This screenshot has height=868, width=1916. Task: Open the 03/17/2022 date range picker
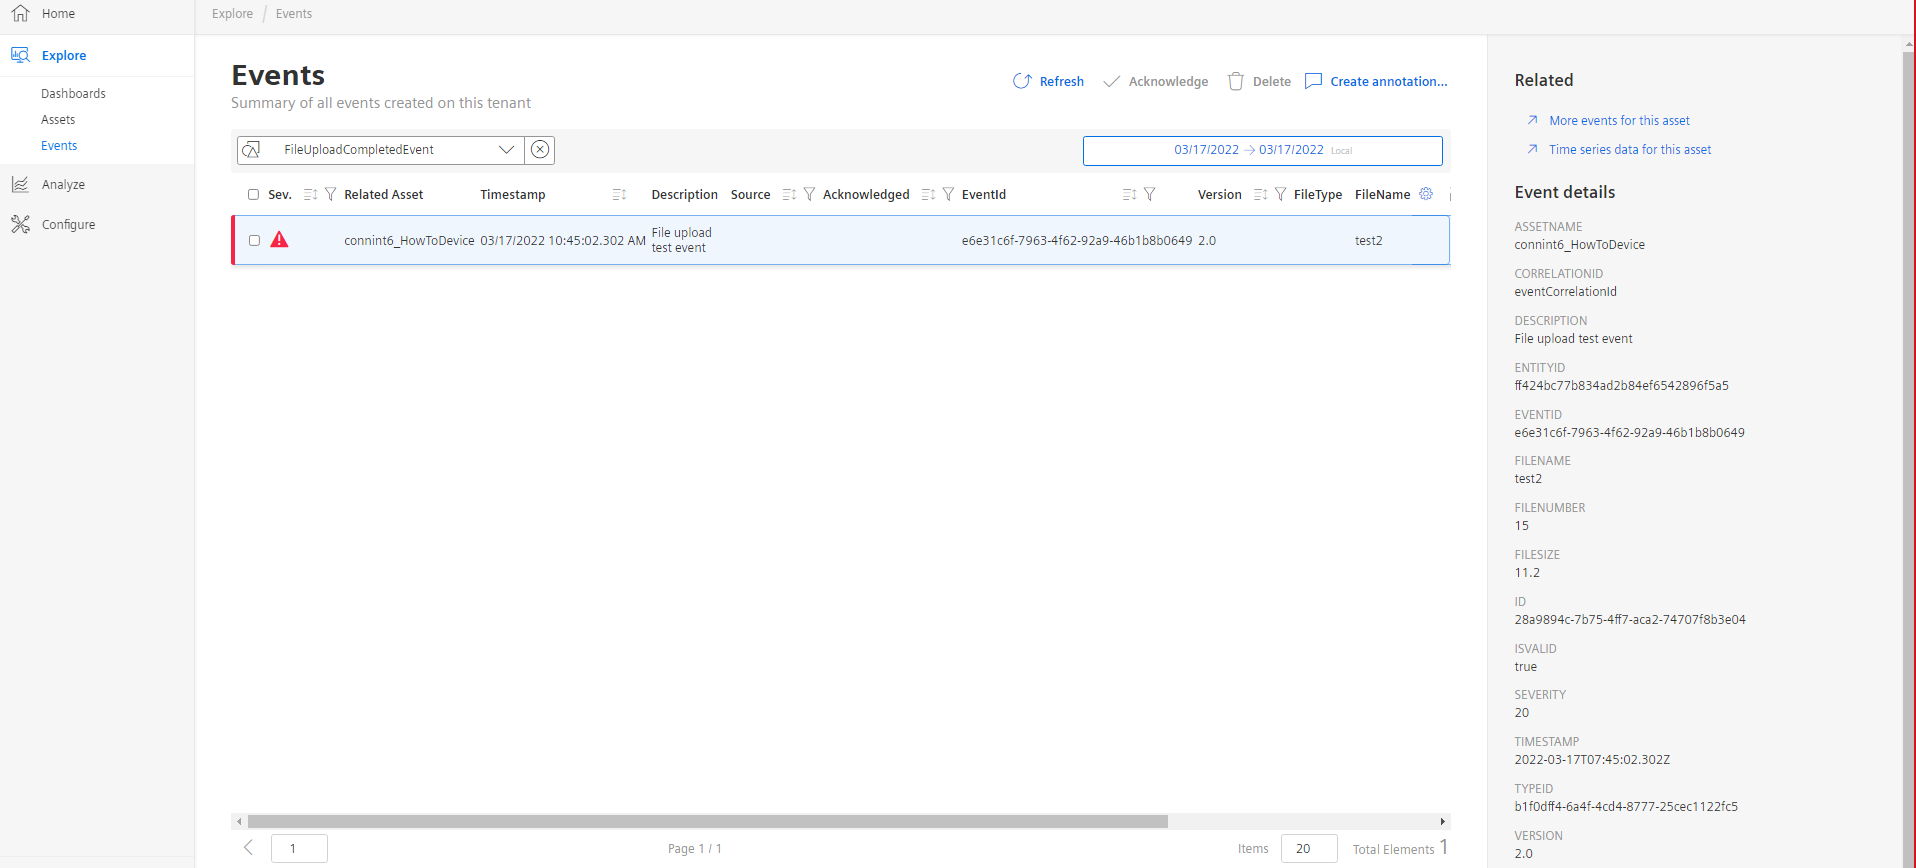click(1262, 150)
